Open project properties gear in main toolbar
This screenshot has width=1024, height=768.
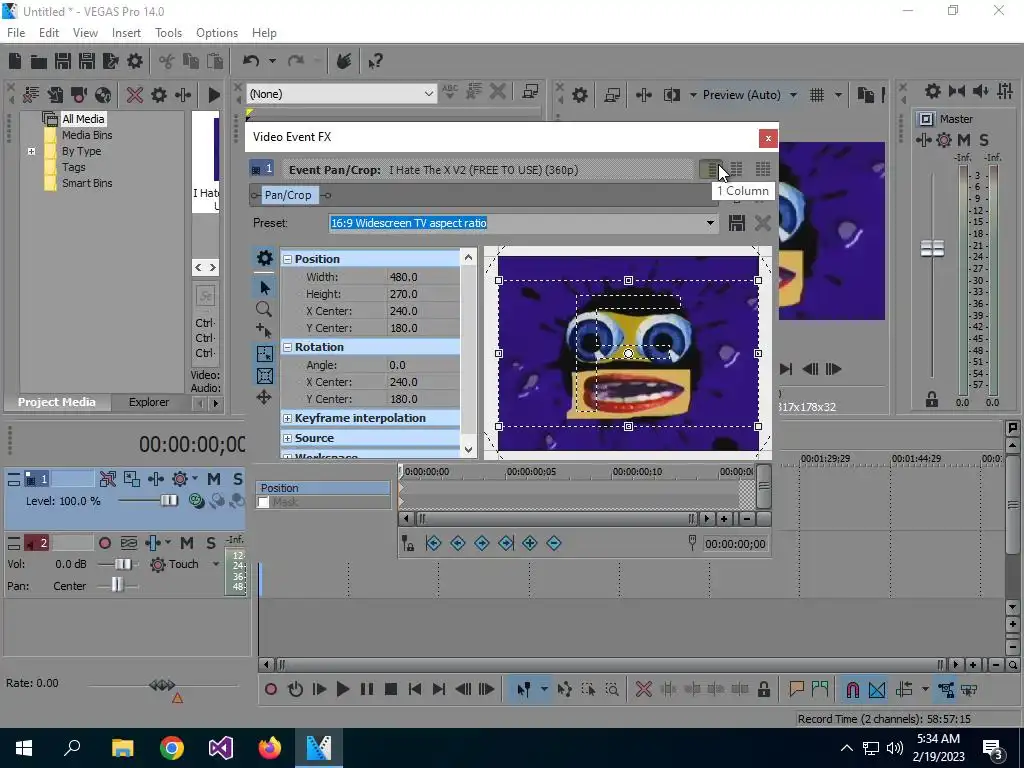pos(135,61)
